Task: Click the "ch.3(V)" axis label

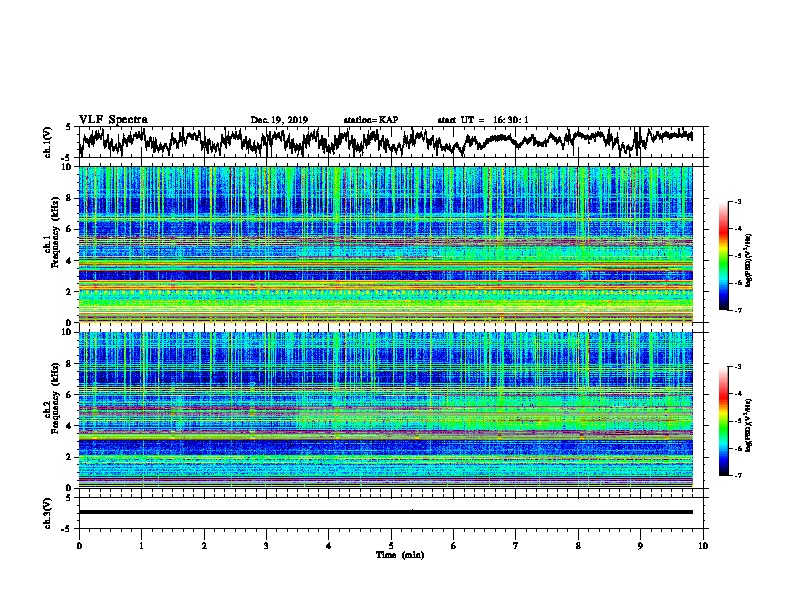Action: click(x=48, y=513)
